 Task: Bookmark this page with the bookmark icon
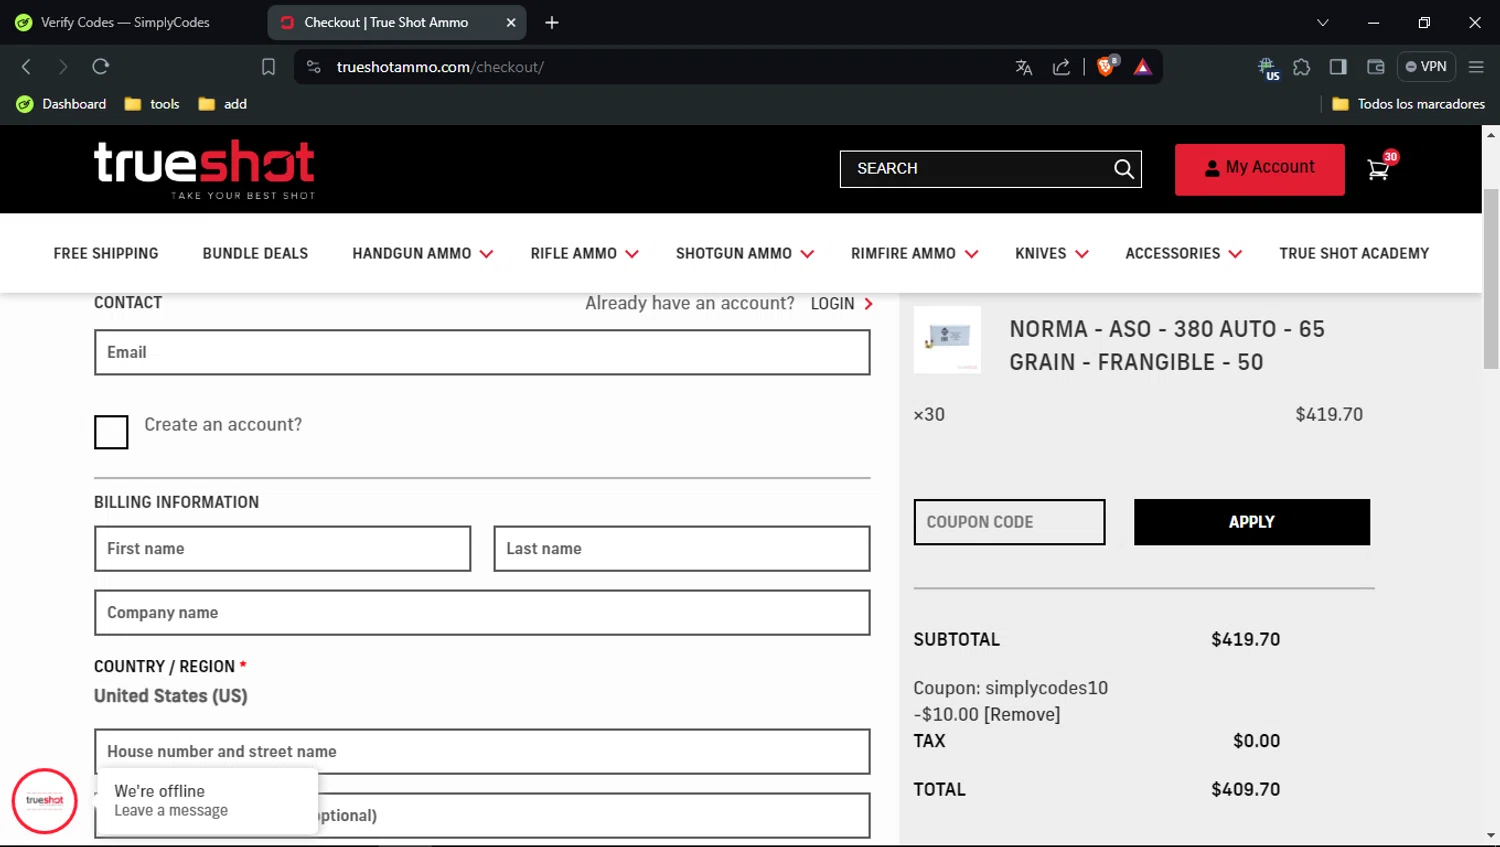coord(268,67)
